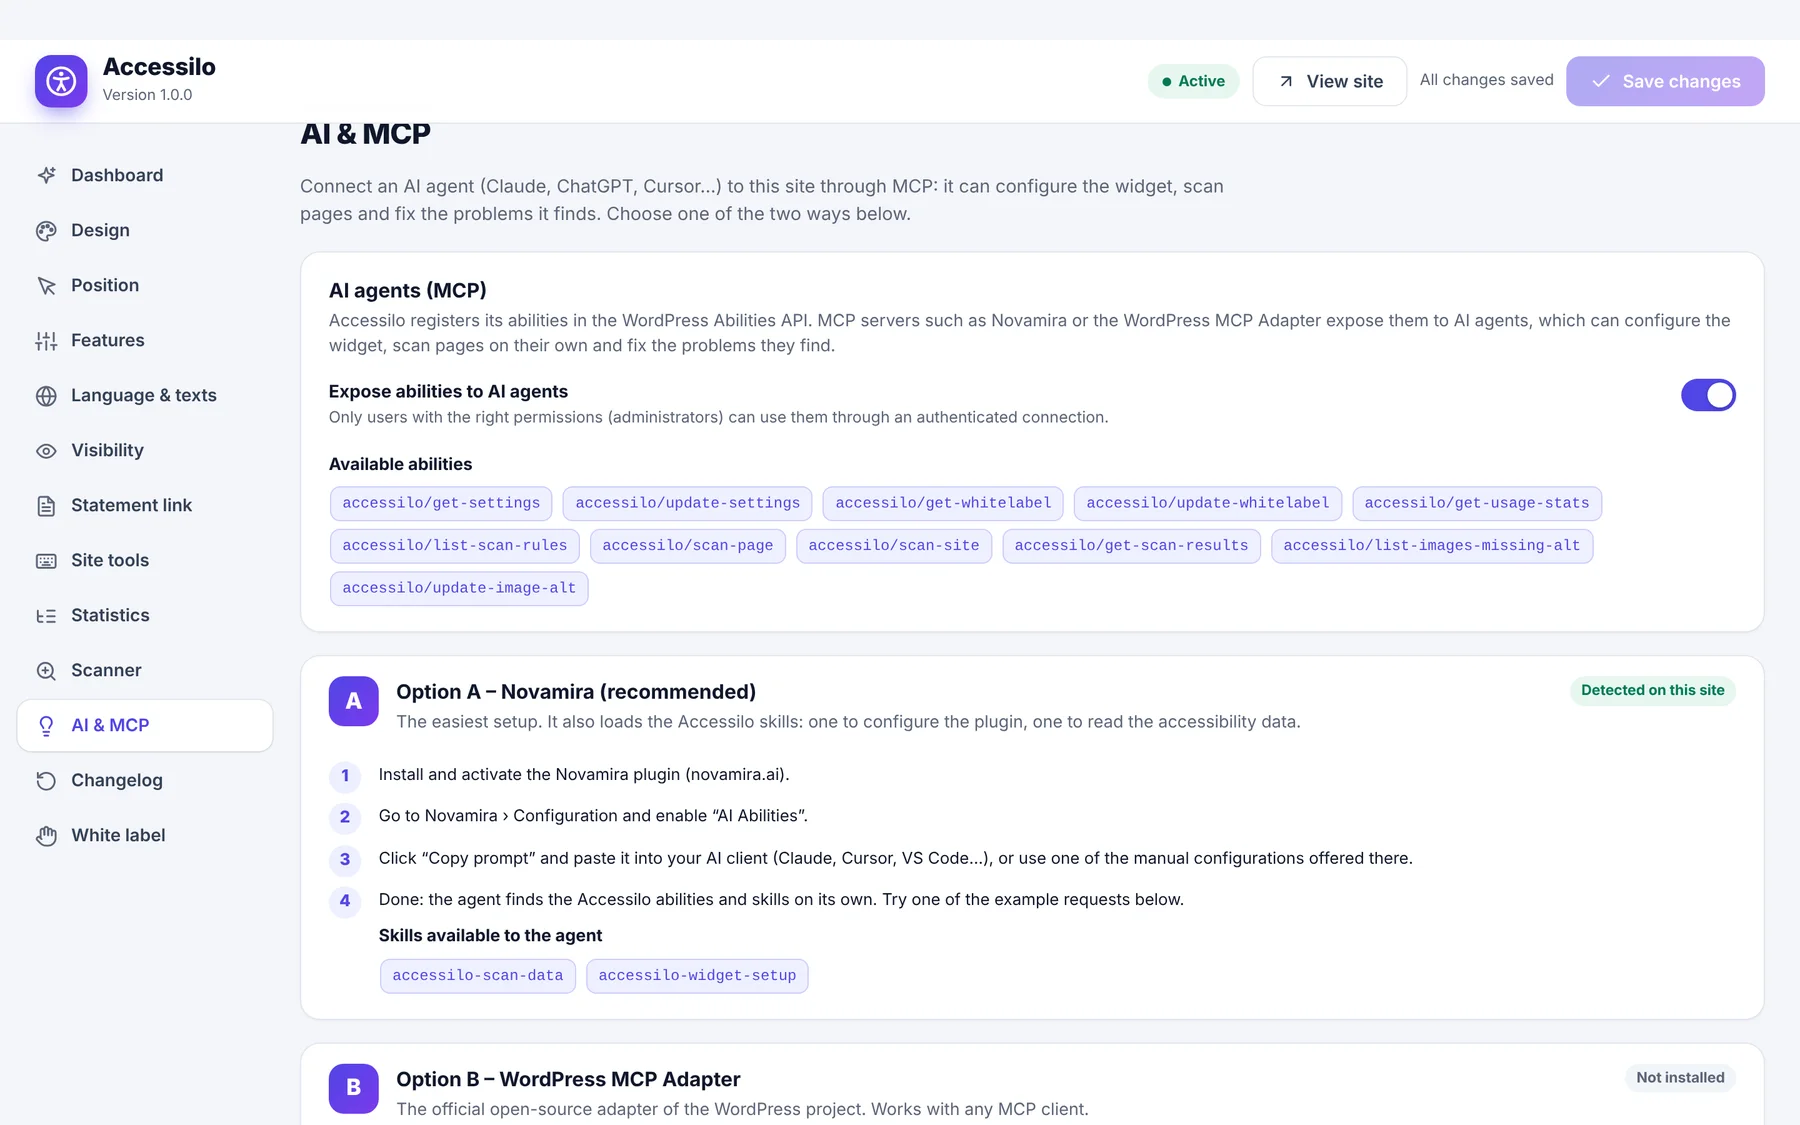Click the All changes saved status text
This screenshot has width=1800, height=1125.
[x=1487, y=80]
